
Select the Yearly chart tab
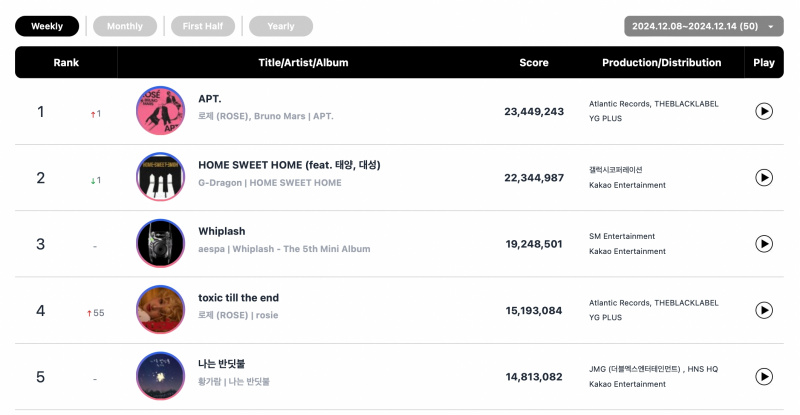[x=281, y=26]
